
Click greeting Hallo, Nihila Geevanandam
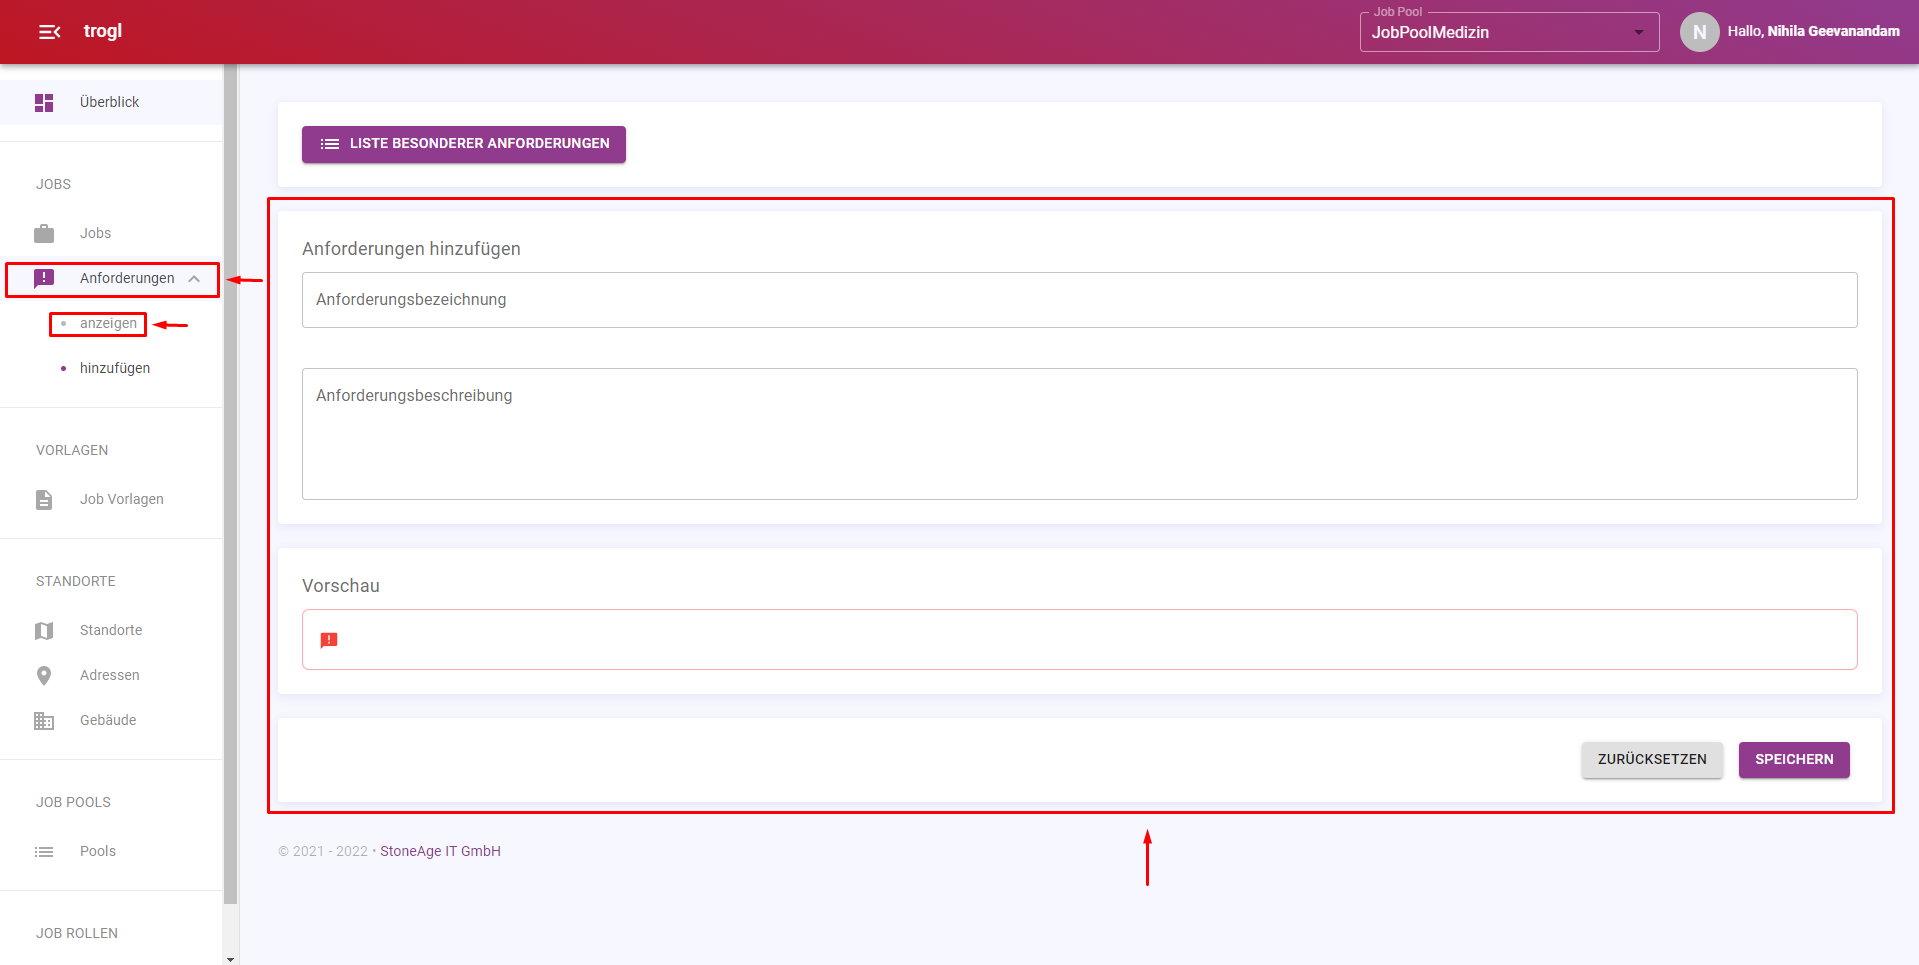coord(1813,31)
